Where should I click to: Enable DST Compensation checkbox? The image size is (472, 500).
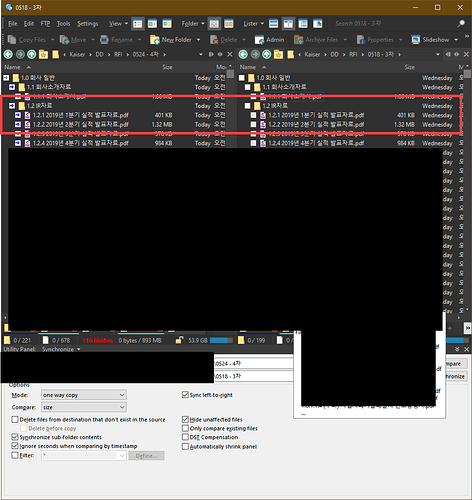point(185,437)
